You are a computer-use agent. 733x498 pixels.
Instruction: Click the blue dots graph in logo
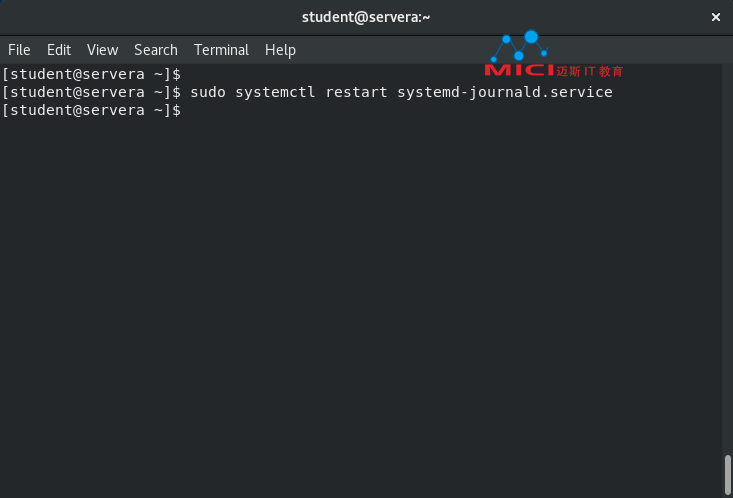click(x=519, y=46)
